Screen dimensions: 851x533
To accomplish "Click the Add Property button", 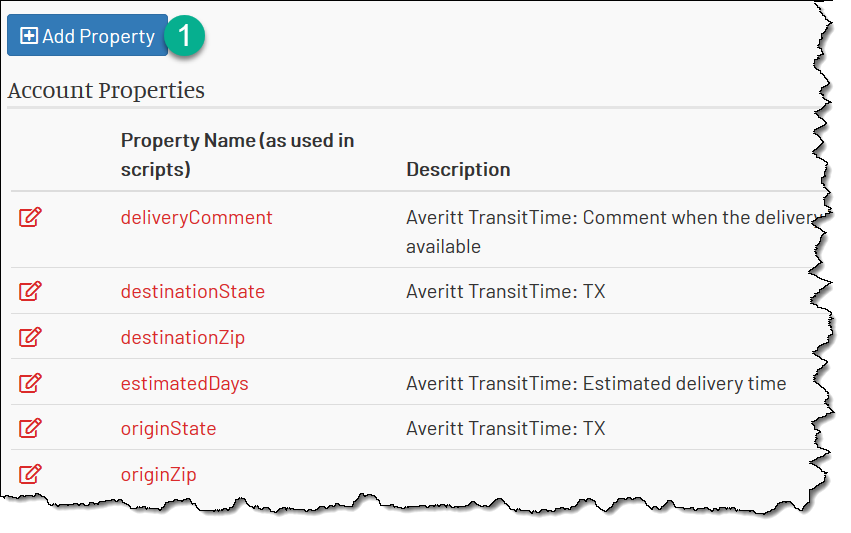I will coord(87,36).
